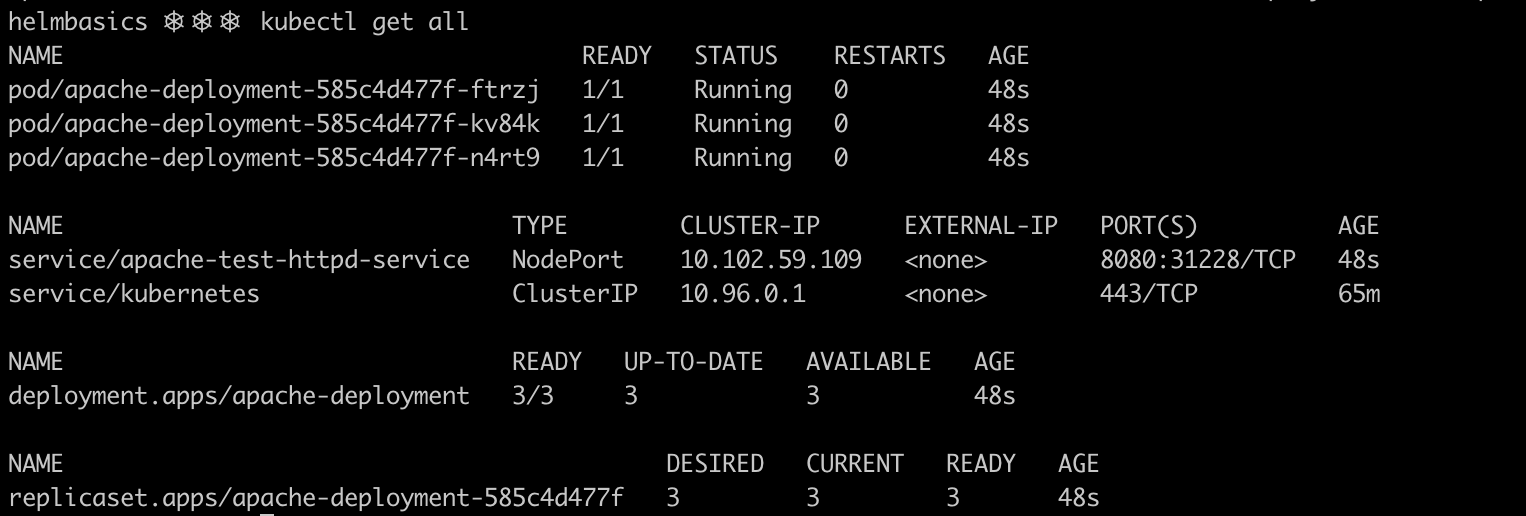Click the 443/TCP port value
Viewport: 1526px width, 516px height.
coord(1149,295)
